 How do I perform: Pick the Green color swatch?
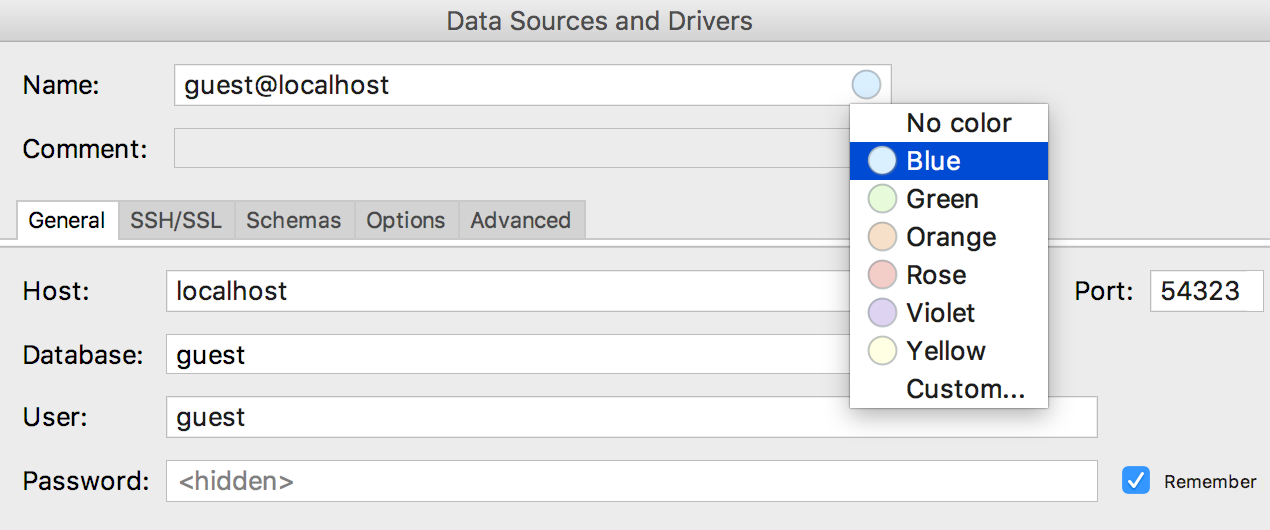pyautogui.click(x=882, y=199)
